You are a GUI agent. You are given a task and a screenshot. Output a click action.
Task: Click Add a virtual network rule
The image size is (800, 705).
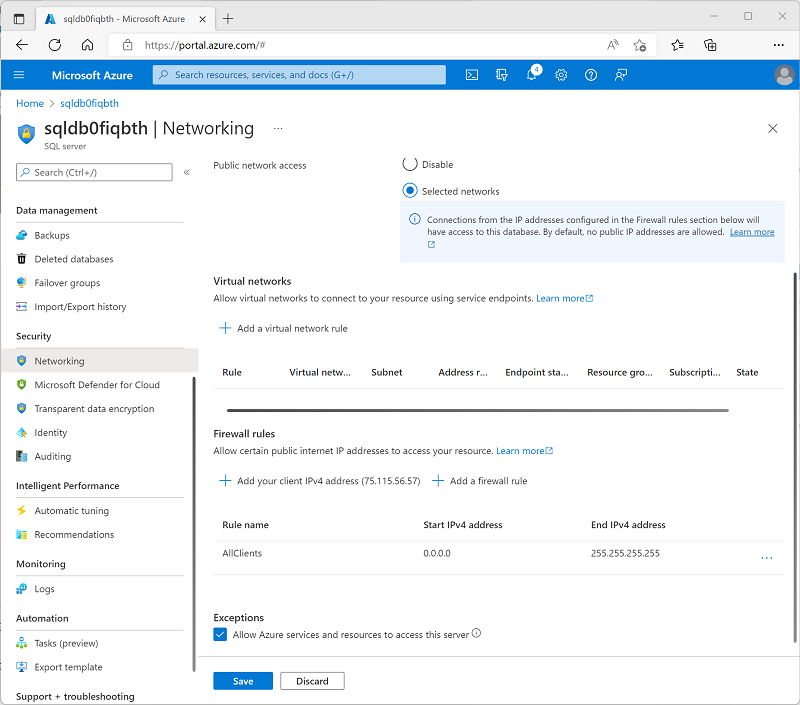(283, 329)
